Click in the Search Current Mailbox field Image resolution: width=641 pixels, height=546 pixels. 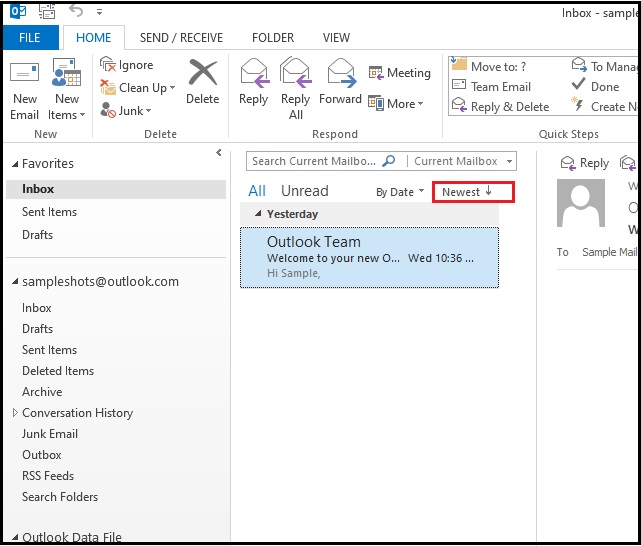coord(314,161)
